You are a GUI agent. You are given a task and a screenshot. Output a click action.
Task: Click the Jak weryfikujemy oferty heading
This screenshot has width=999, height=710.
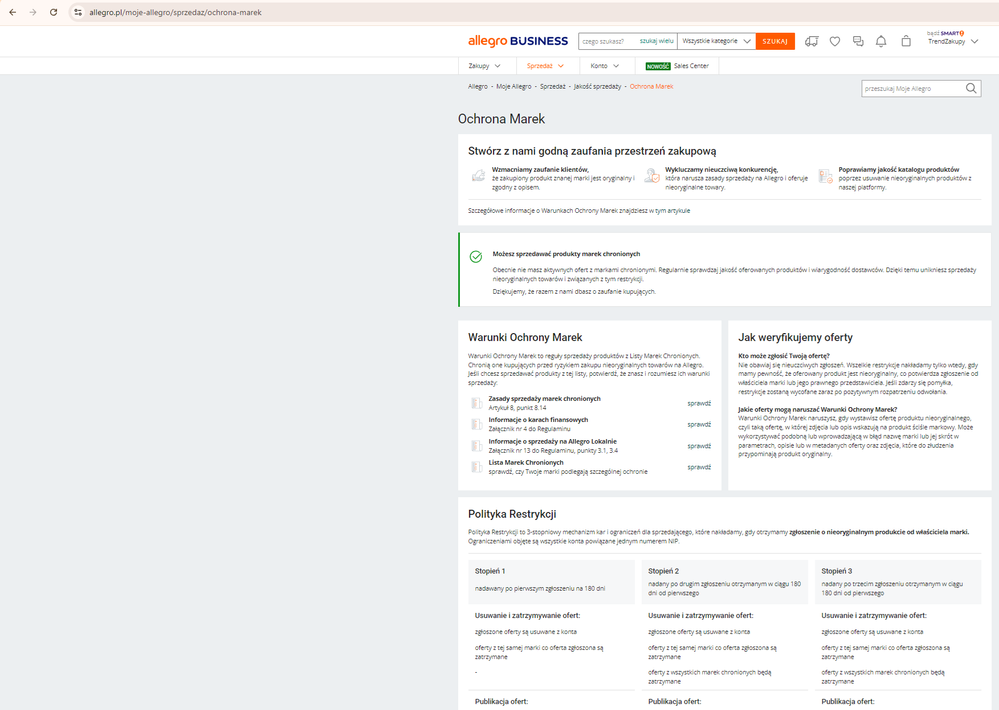pos(795,338)
